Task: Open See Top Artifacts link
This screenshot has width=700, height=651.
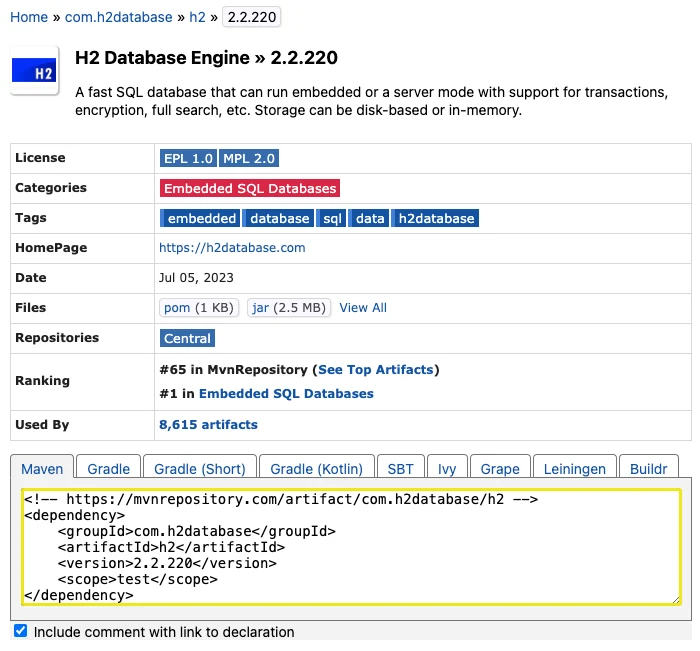Action: (x=375, y=370)
